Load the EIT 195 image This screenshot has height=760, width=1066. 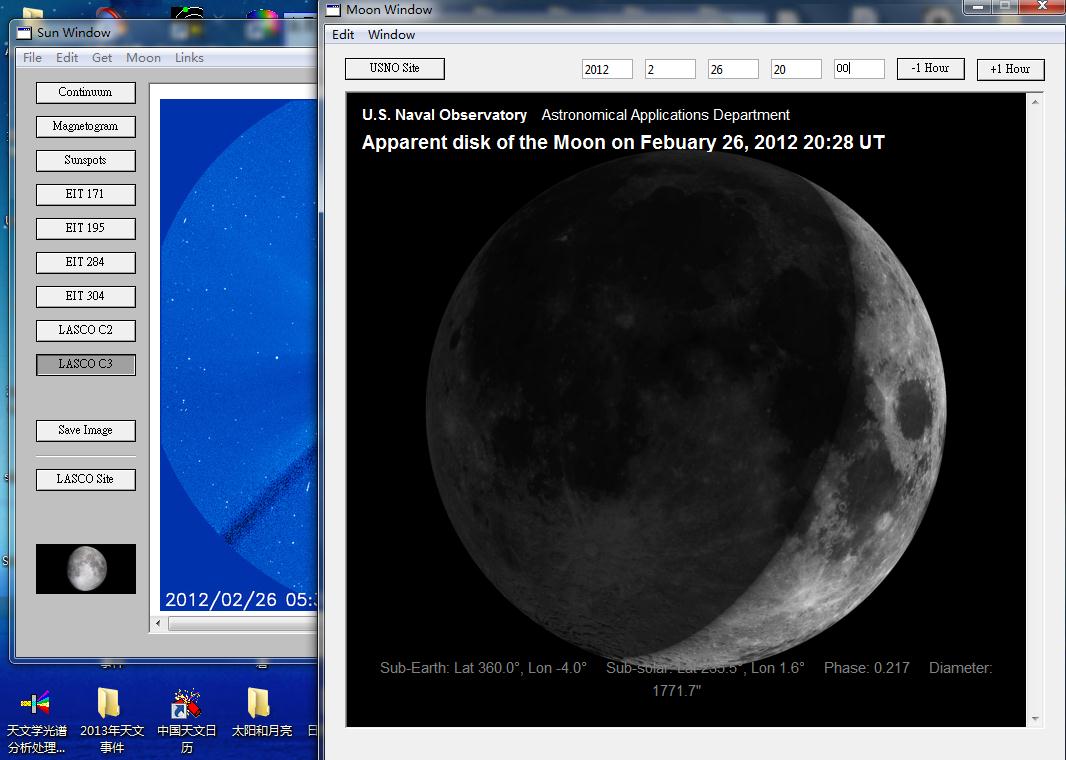coord(86,228)
